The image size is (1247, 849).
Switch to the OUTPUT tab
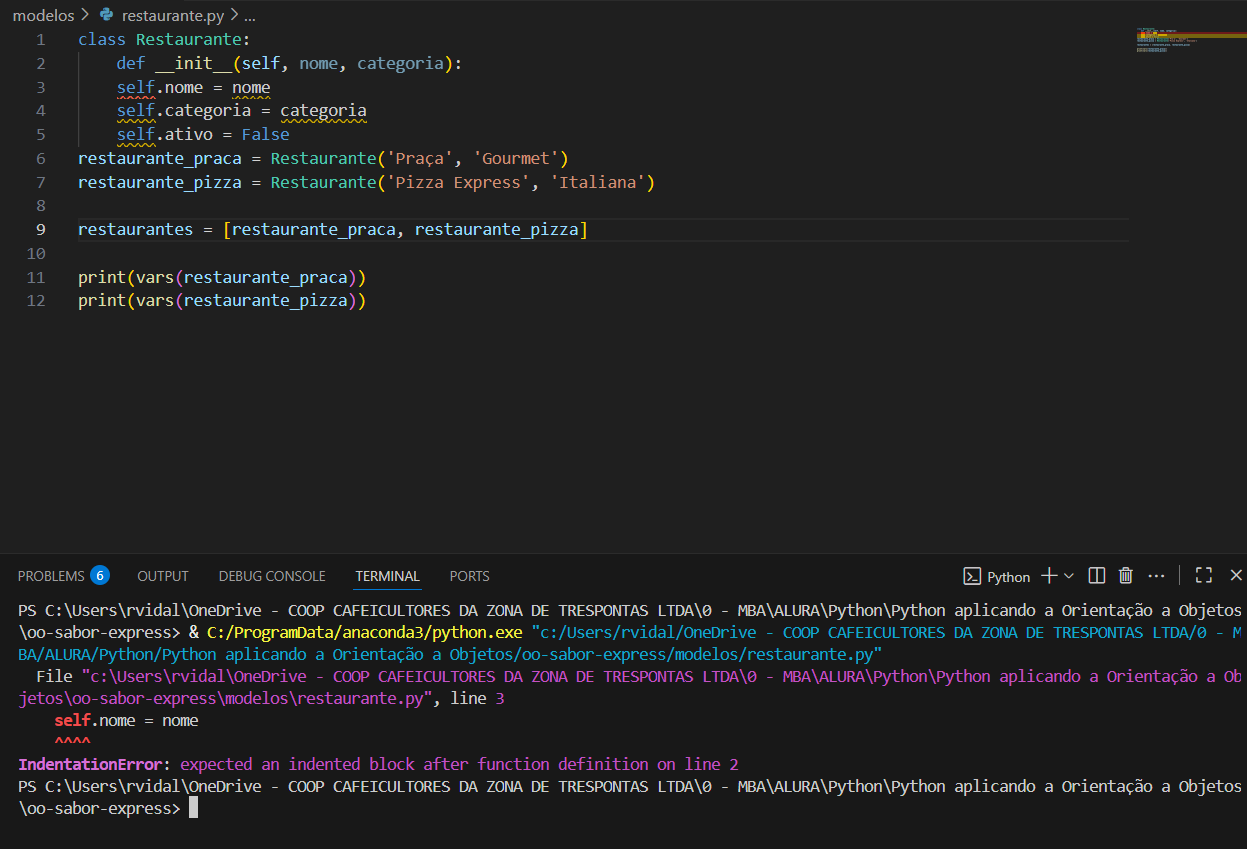click(x=163, y=576)
